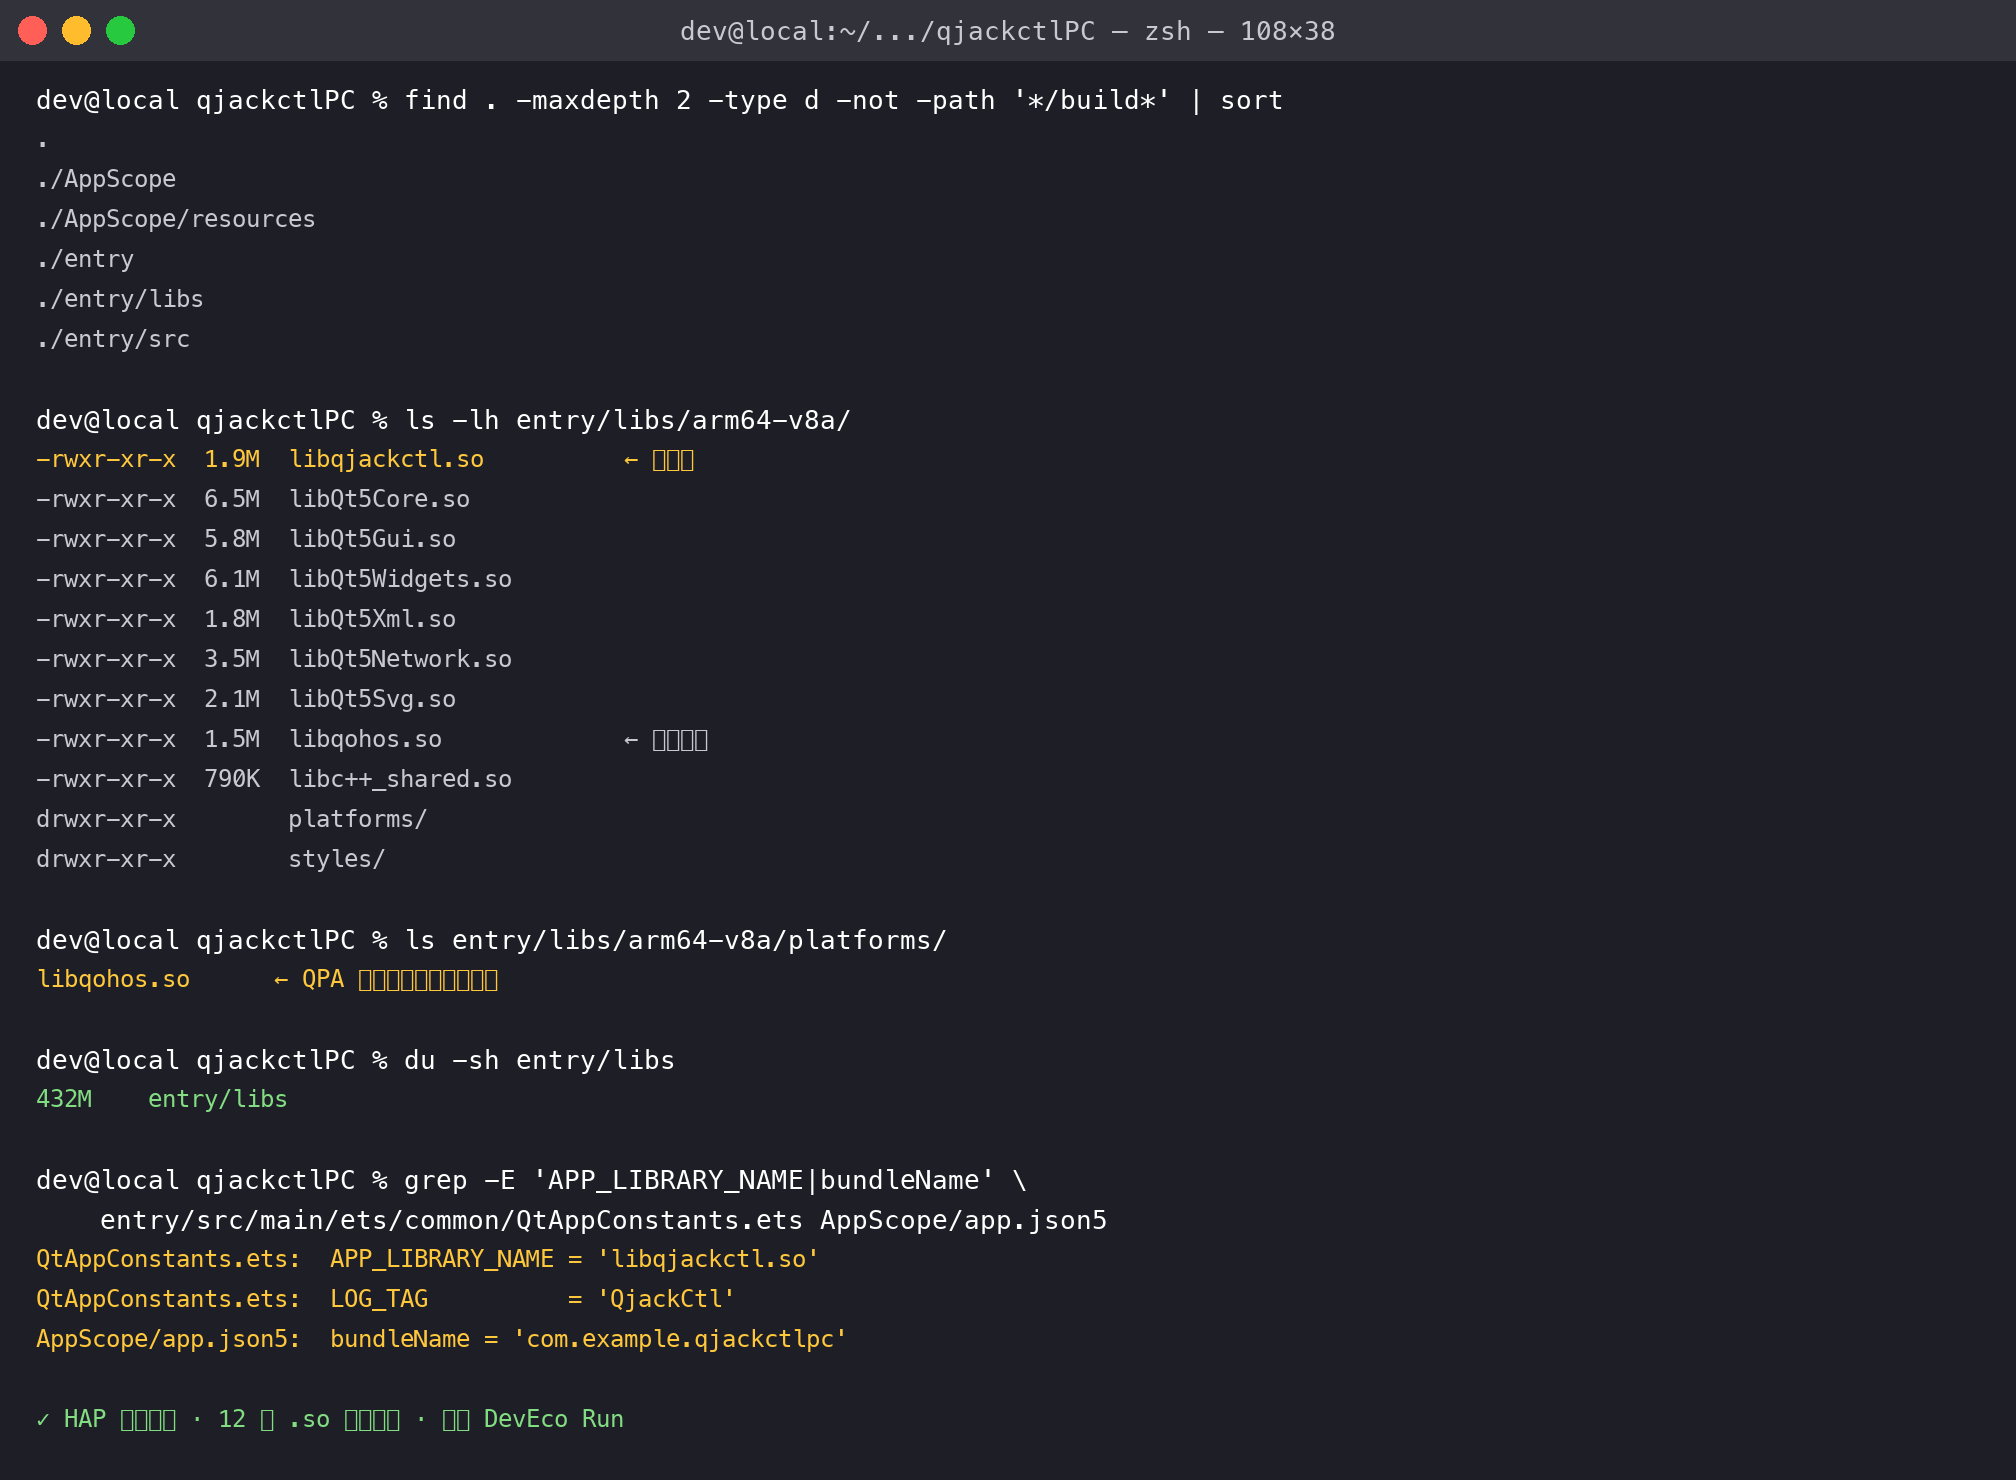Click the grep -E APP_LIBRARY_NAME command line

(531, 1180)
